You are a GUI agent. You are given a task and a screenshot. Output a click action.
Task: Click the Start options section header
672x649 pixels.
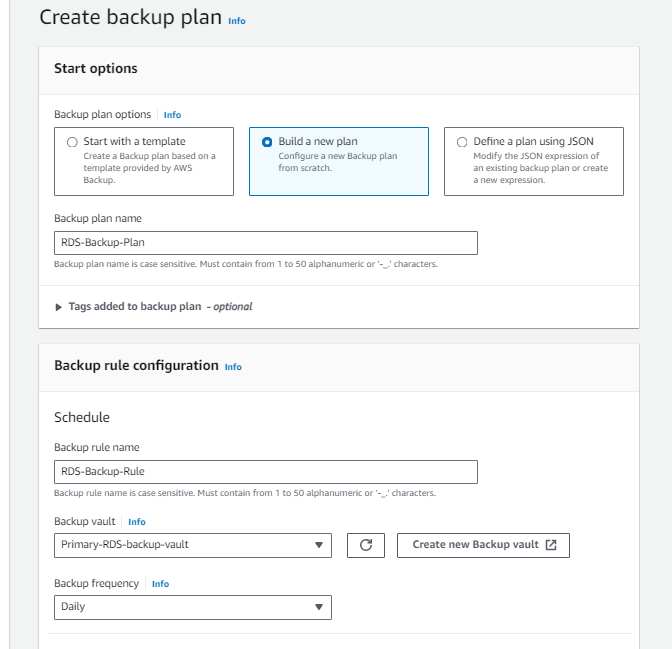(x=96, y=69)
